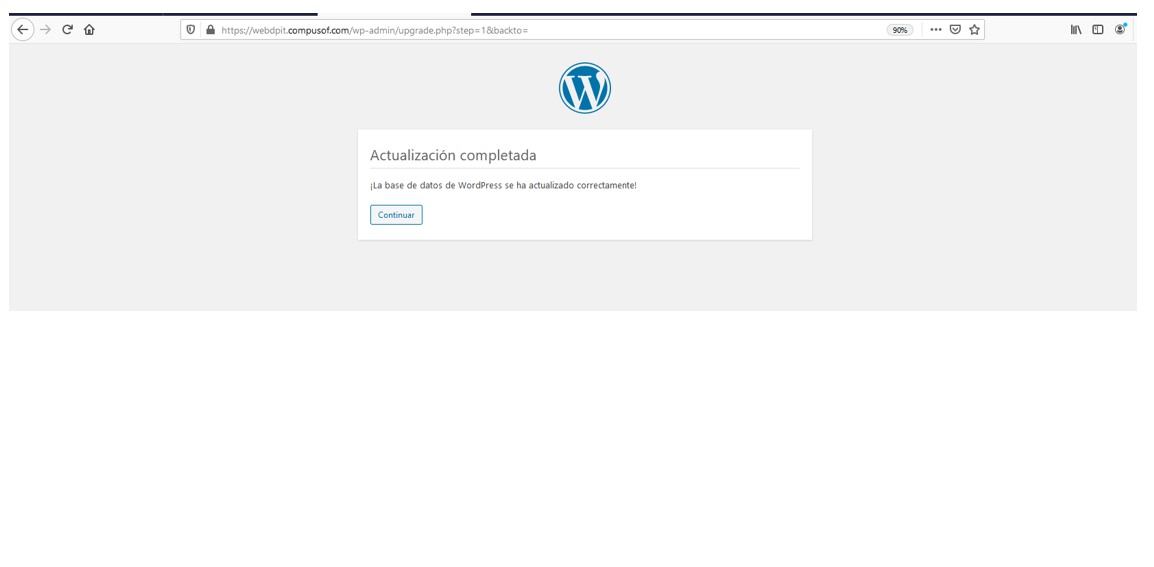
Task: Reload the current page
Action: (67, 30)
